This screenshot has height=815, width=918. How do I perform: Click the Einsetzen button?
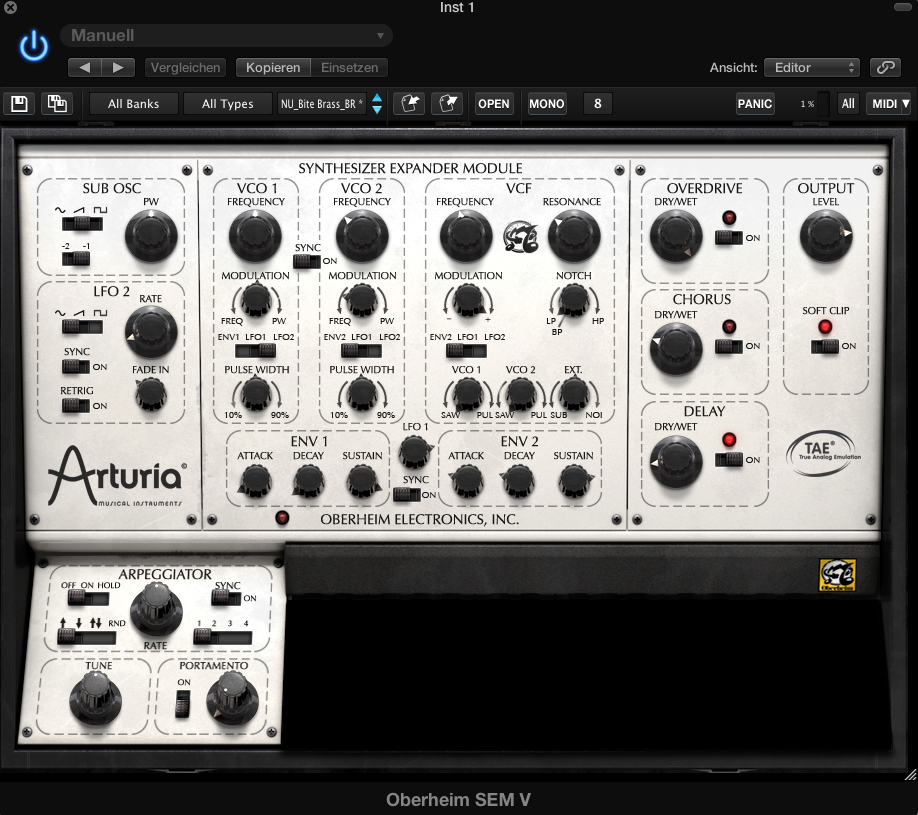click(350, 67)
